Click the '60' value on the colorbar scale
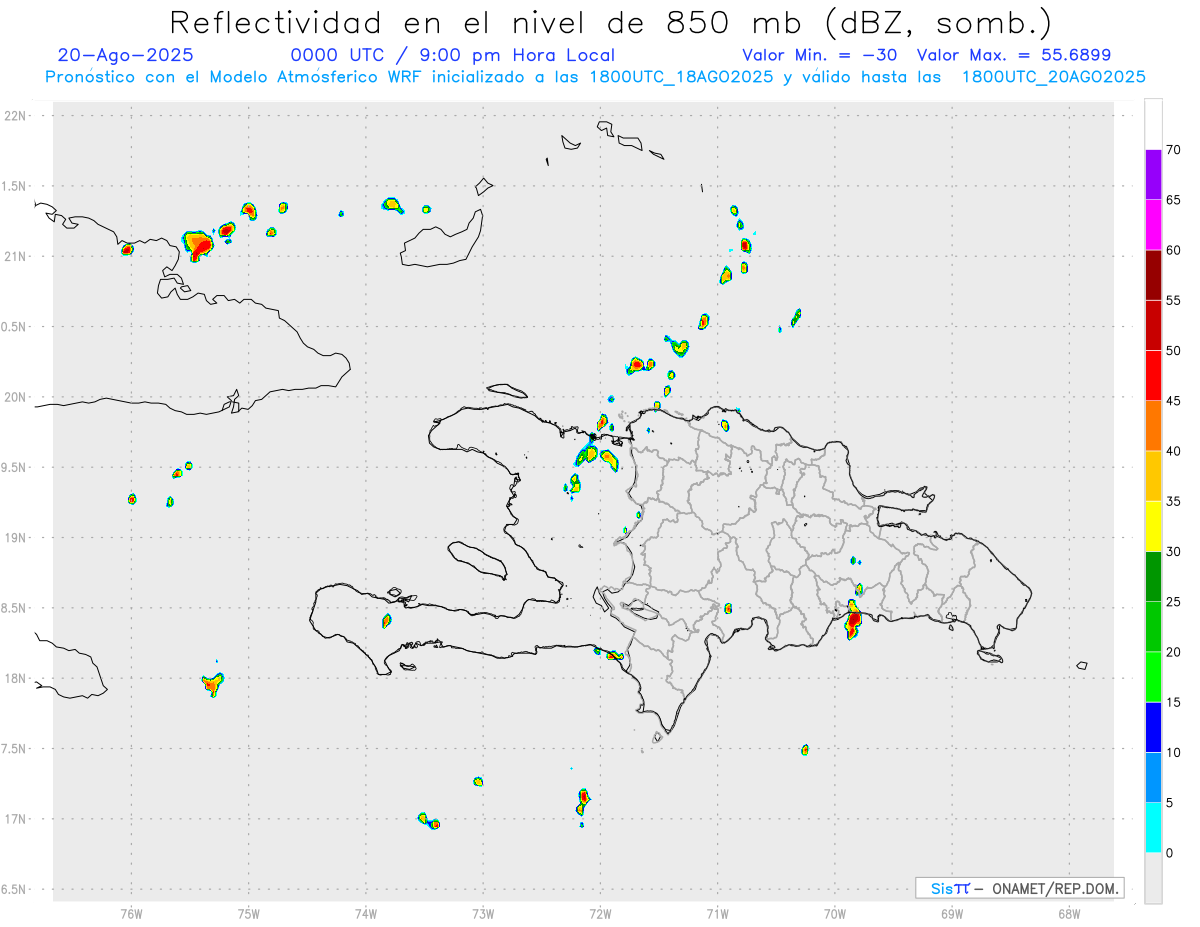 coord(1173,250)
